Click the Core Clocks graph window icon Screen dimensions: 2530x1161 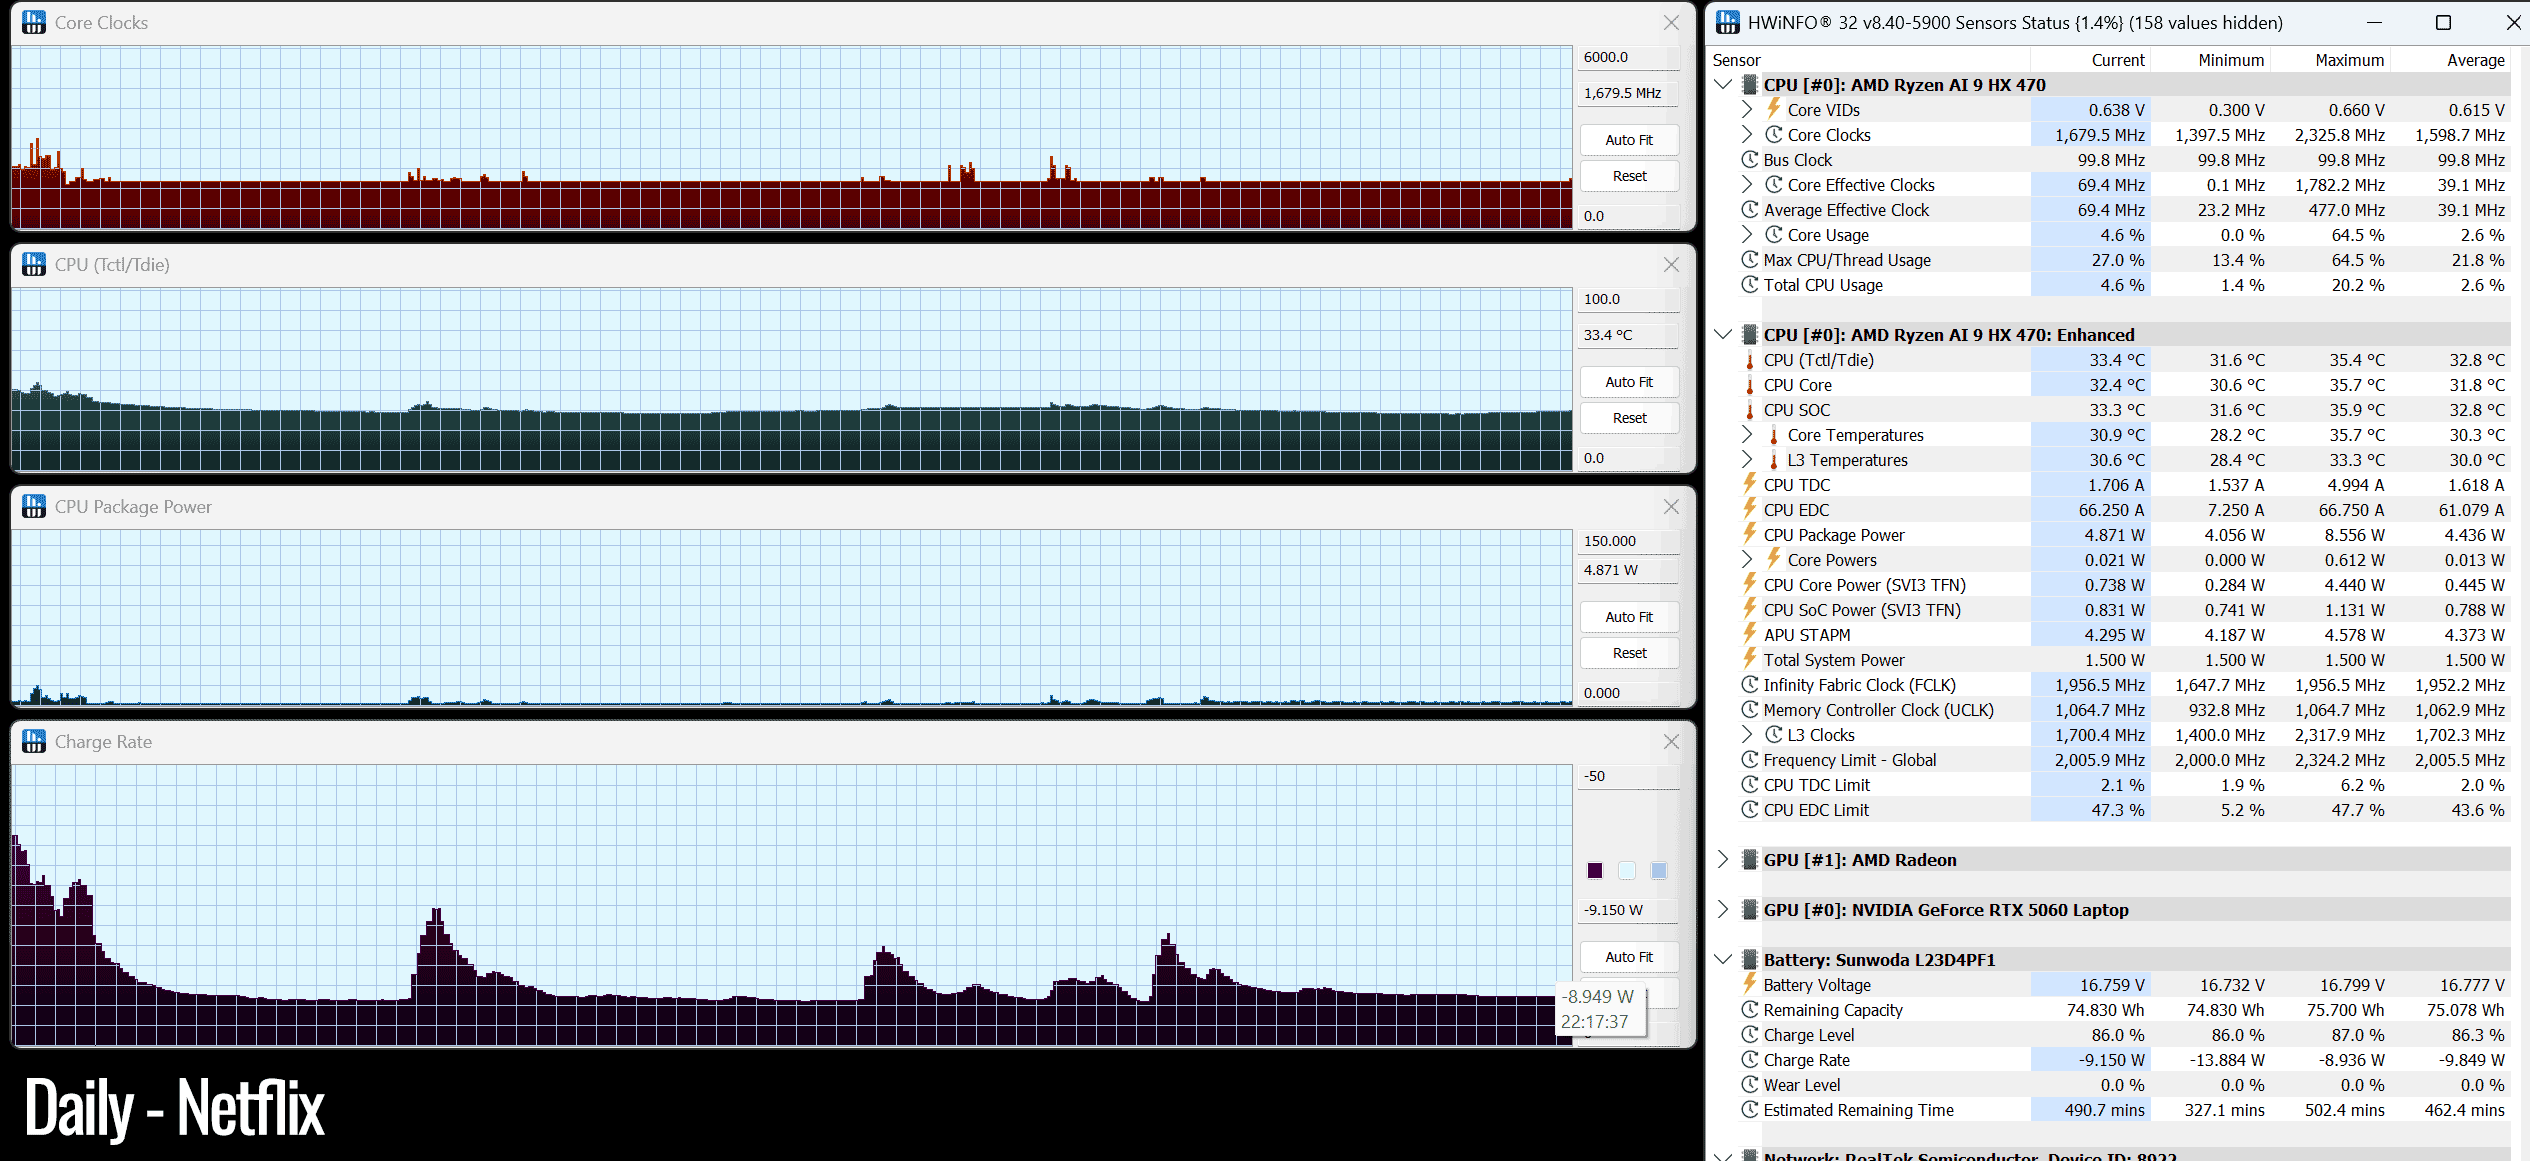click(34, 22)
